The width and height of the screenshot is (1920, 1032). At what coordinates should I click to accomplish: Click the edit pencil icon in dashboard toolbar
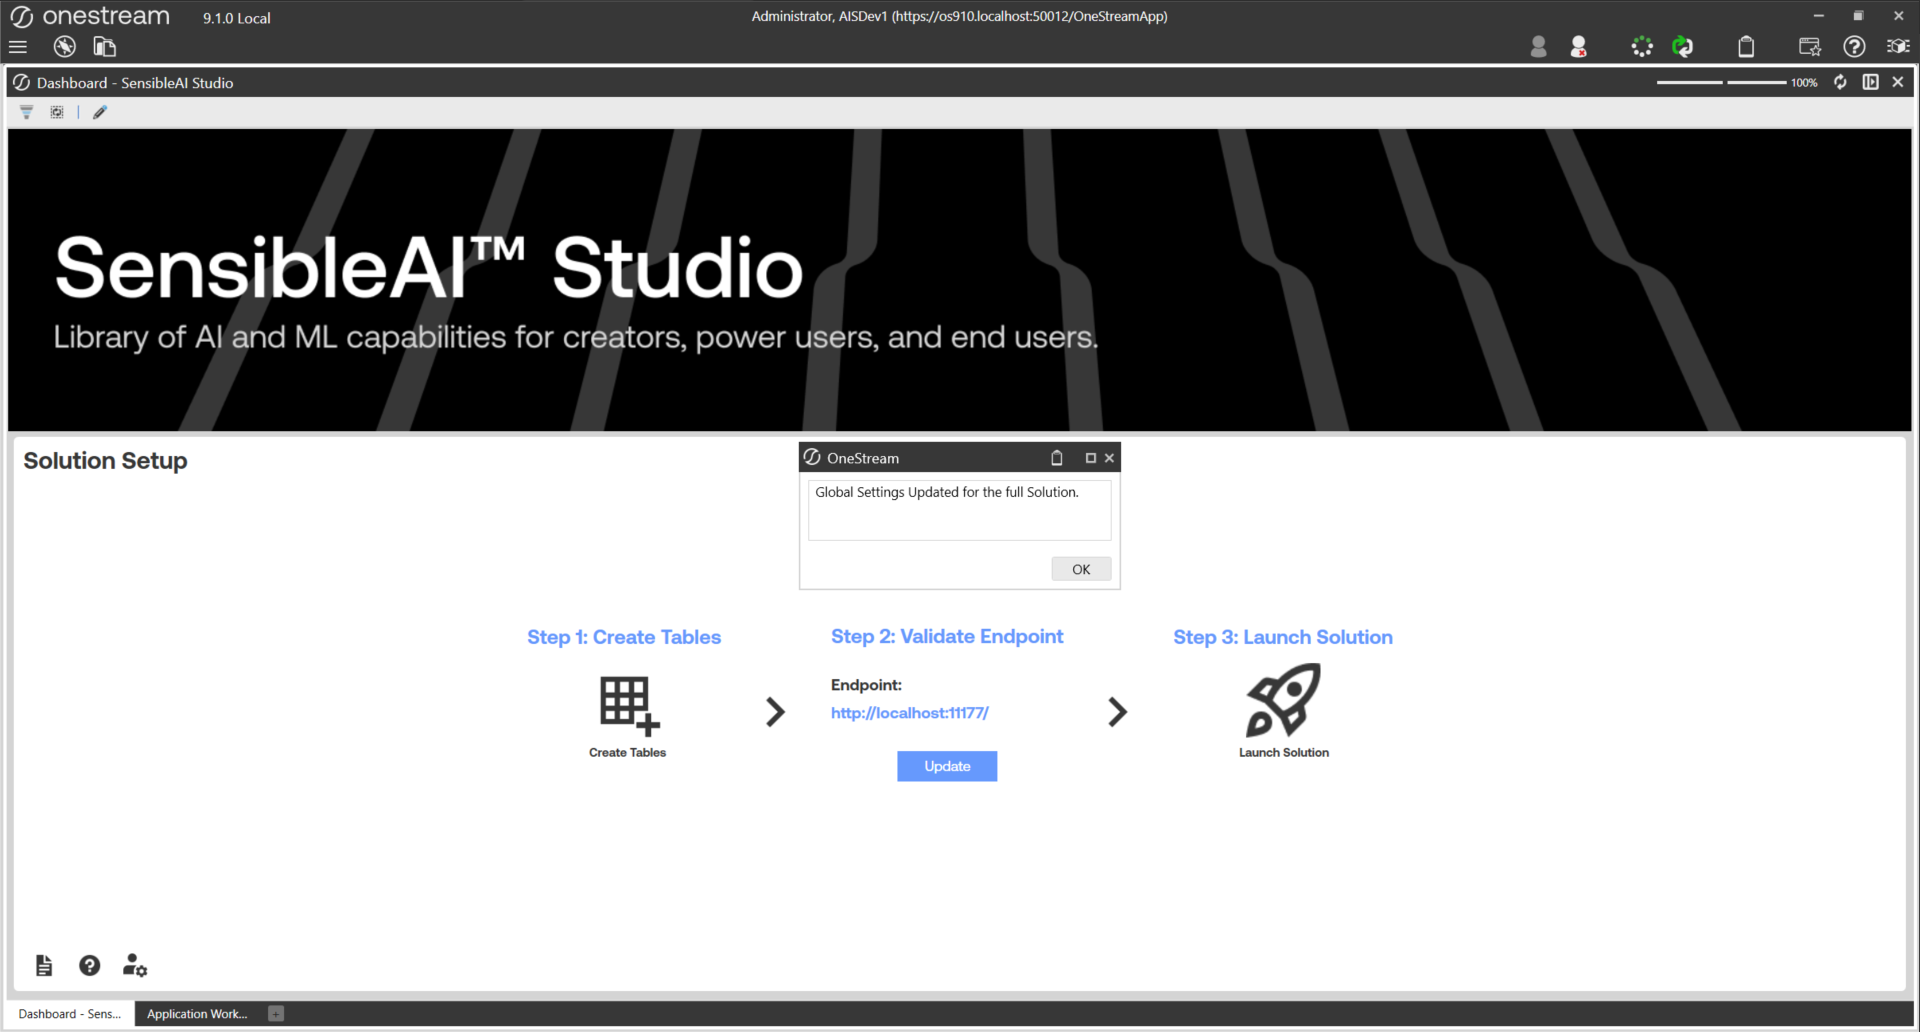(100, 113)
